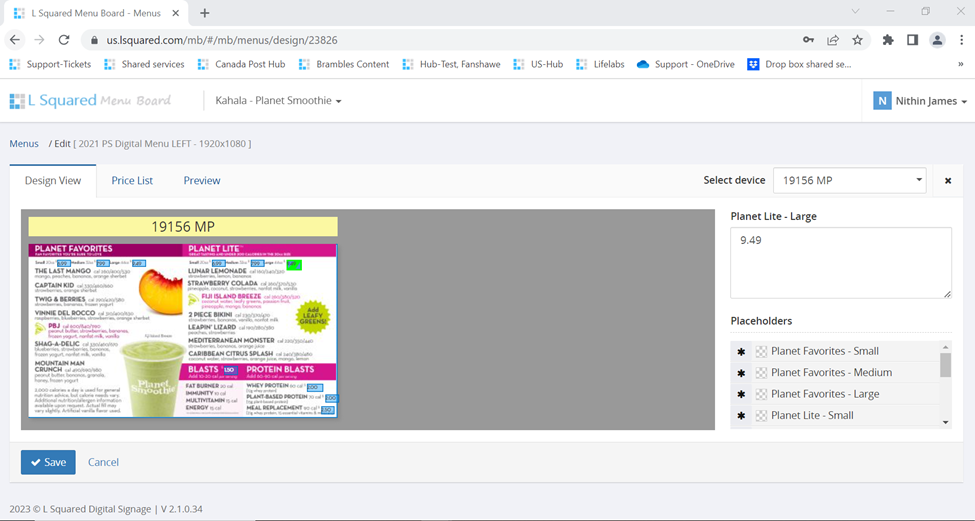Navigate to the Menus breadcrumb link

point(24,144)
